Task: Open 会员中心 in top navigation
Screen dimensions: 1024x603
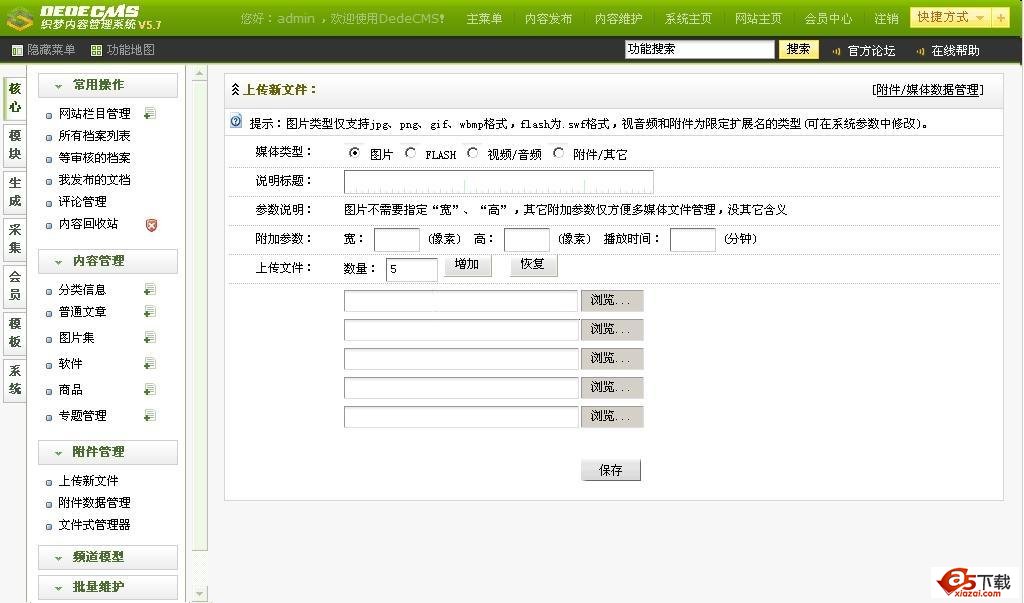Action: pos(828,19)
